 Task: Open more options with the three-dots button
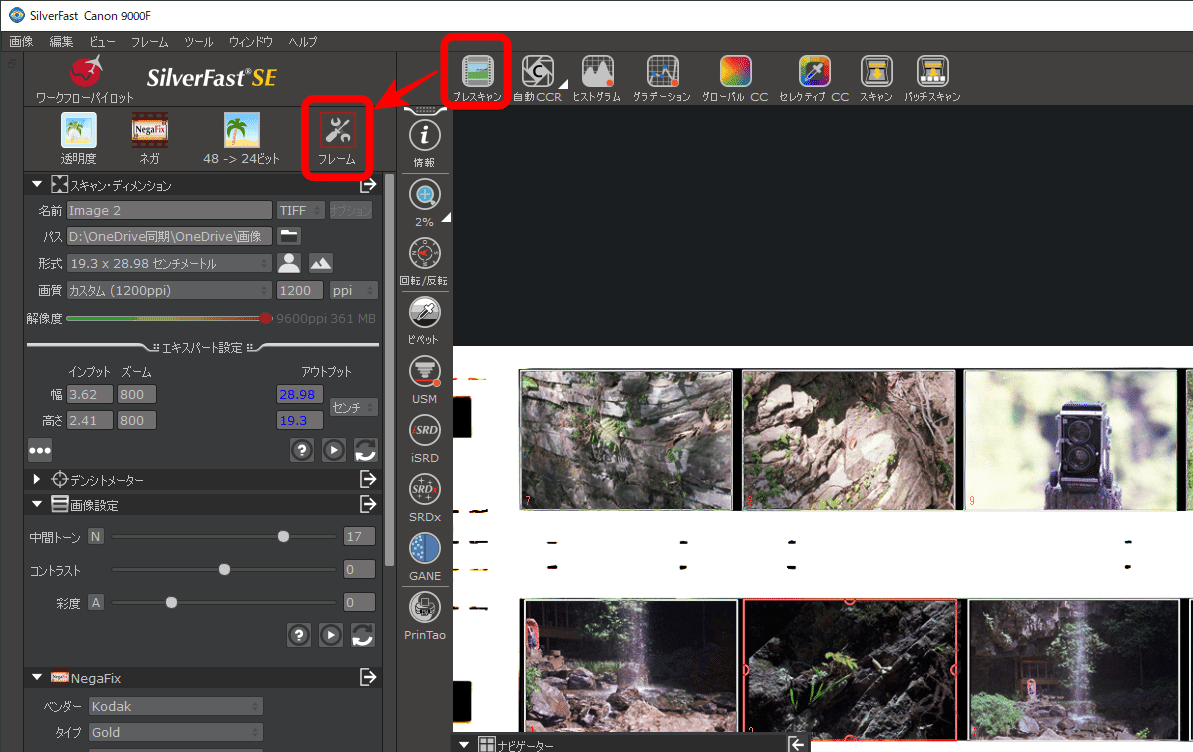(x=40, y=450)
